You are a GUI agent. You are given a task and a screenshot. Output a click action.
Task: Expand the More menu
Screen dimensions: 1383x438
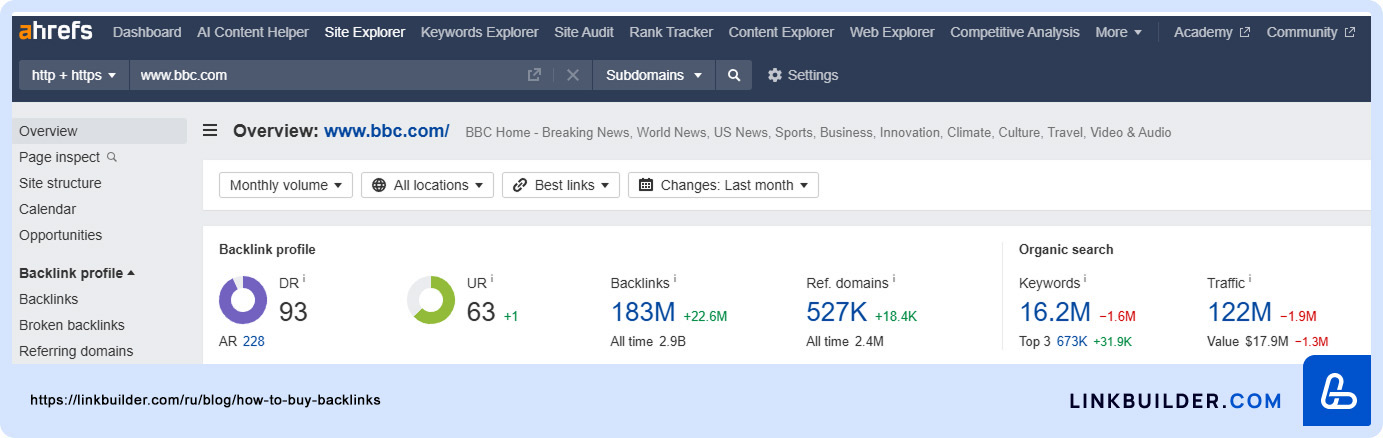coord(1118,32)
